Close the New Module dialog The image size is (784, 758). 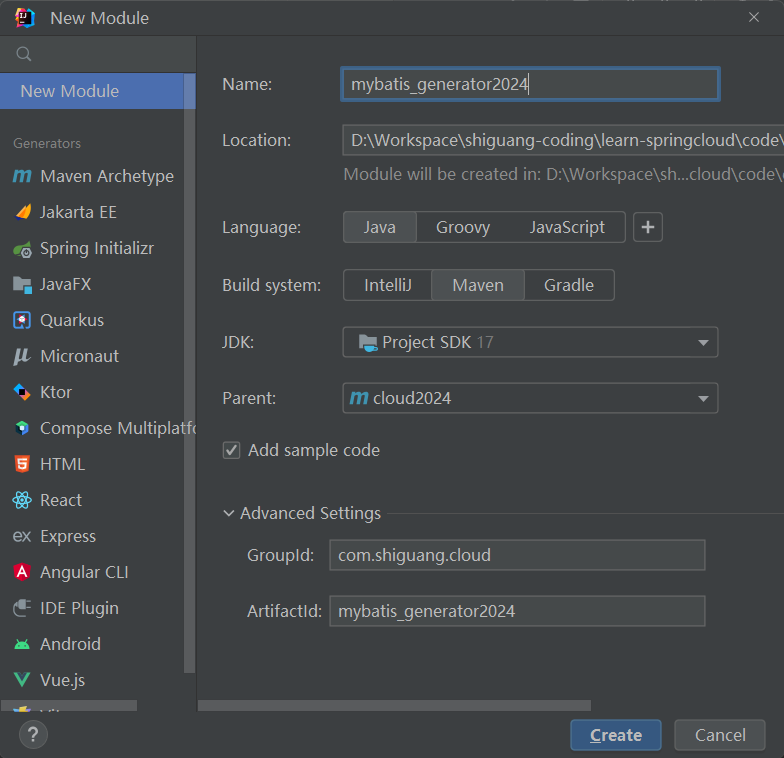[x=754, y=18]
